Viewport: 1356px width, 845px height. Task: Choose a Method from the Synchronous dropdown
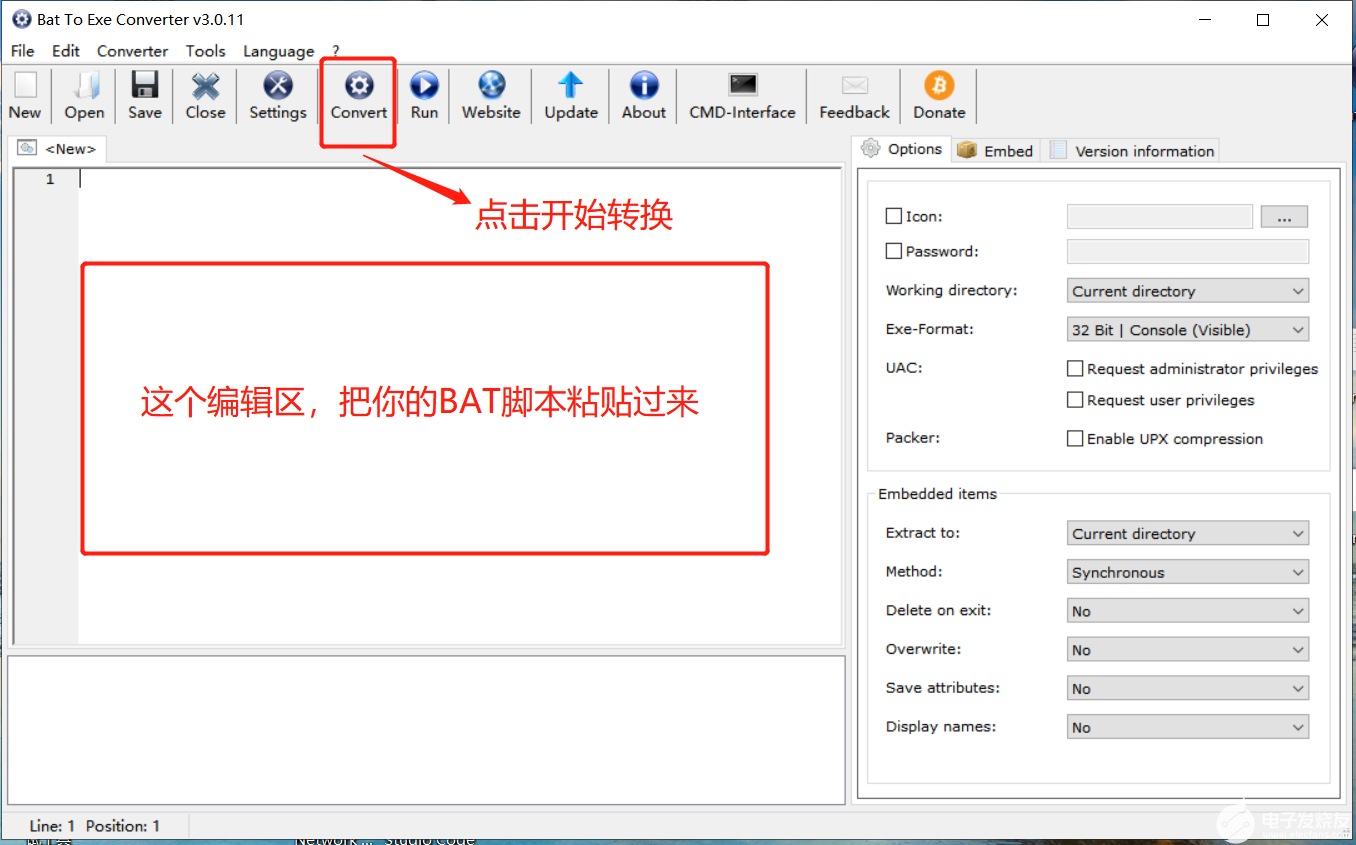point(1188,573)
